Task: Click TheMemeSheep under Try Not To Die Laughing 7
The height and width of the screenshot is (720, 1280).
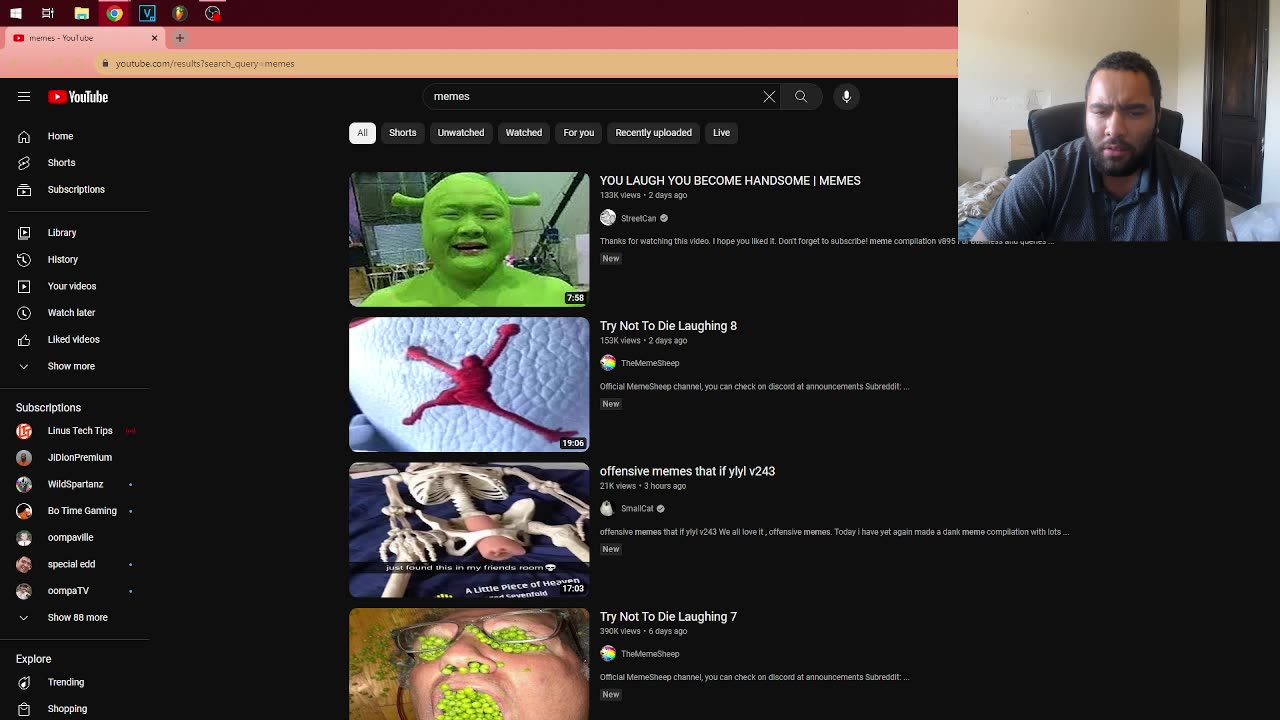Action: click(650, 654)
